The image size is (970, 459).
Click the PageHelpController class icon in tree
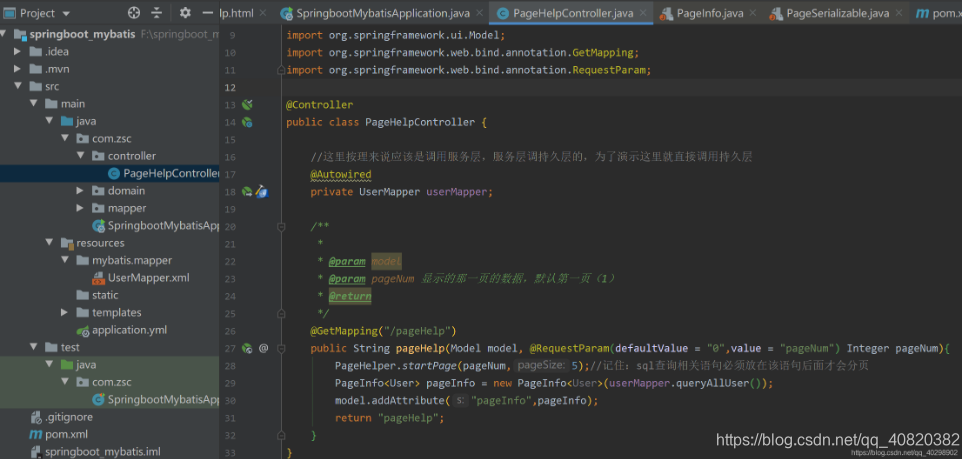tap(114, 173)
